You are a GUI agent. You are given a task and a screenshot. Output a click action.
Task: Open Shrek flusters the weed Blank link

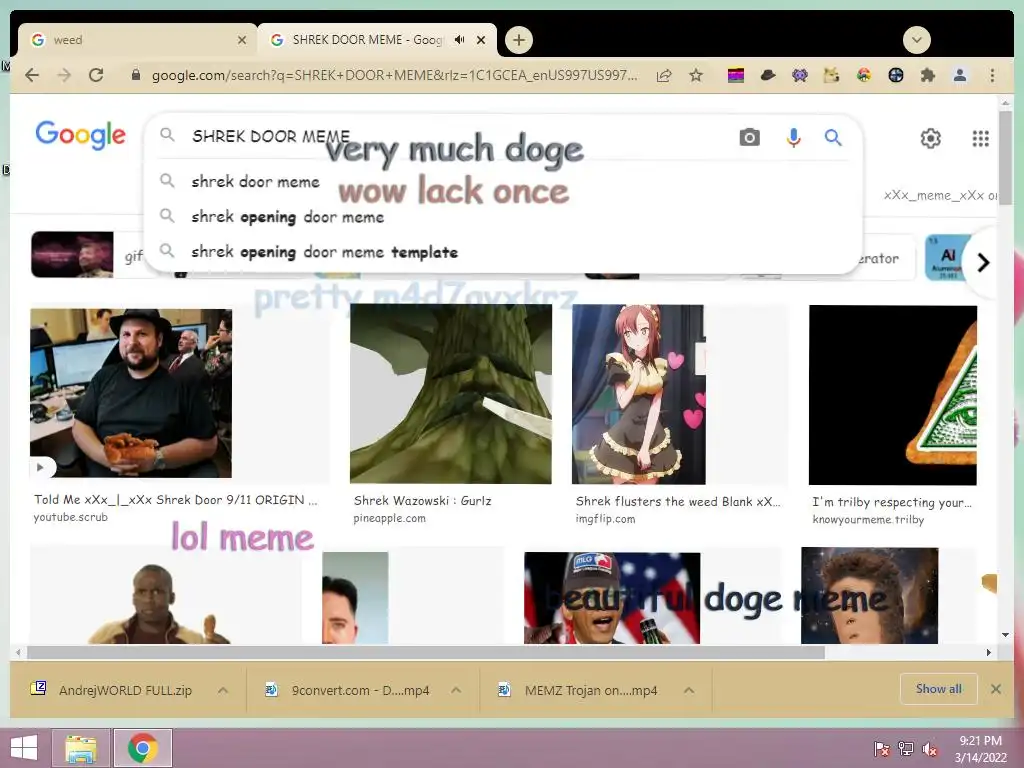point(678,502)
